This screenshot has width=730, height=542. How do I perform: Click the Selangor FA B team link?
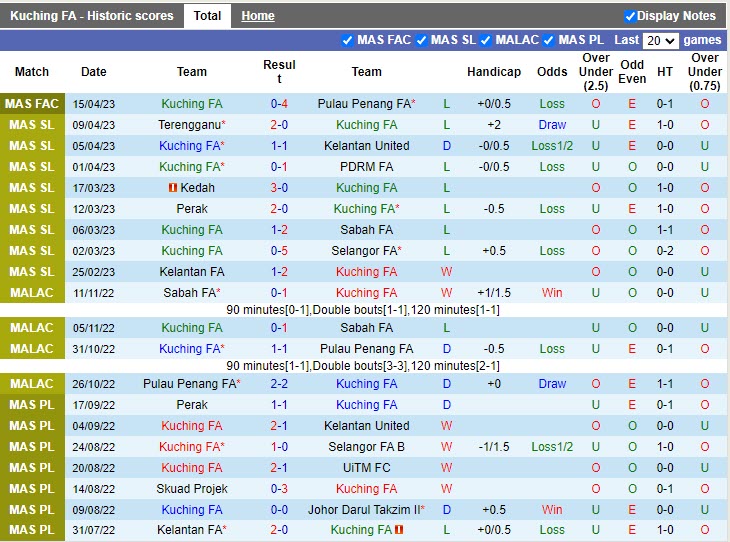click(366, 446)
